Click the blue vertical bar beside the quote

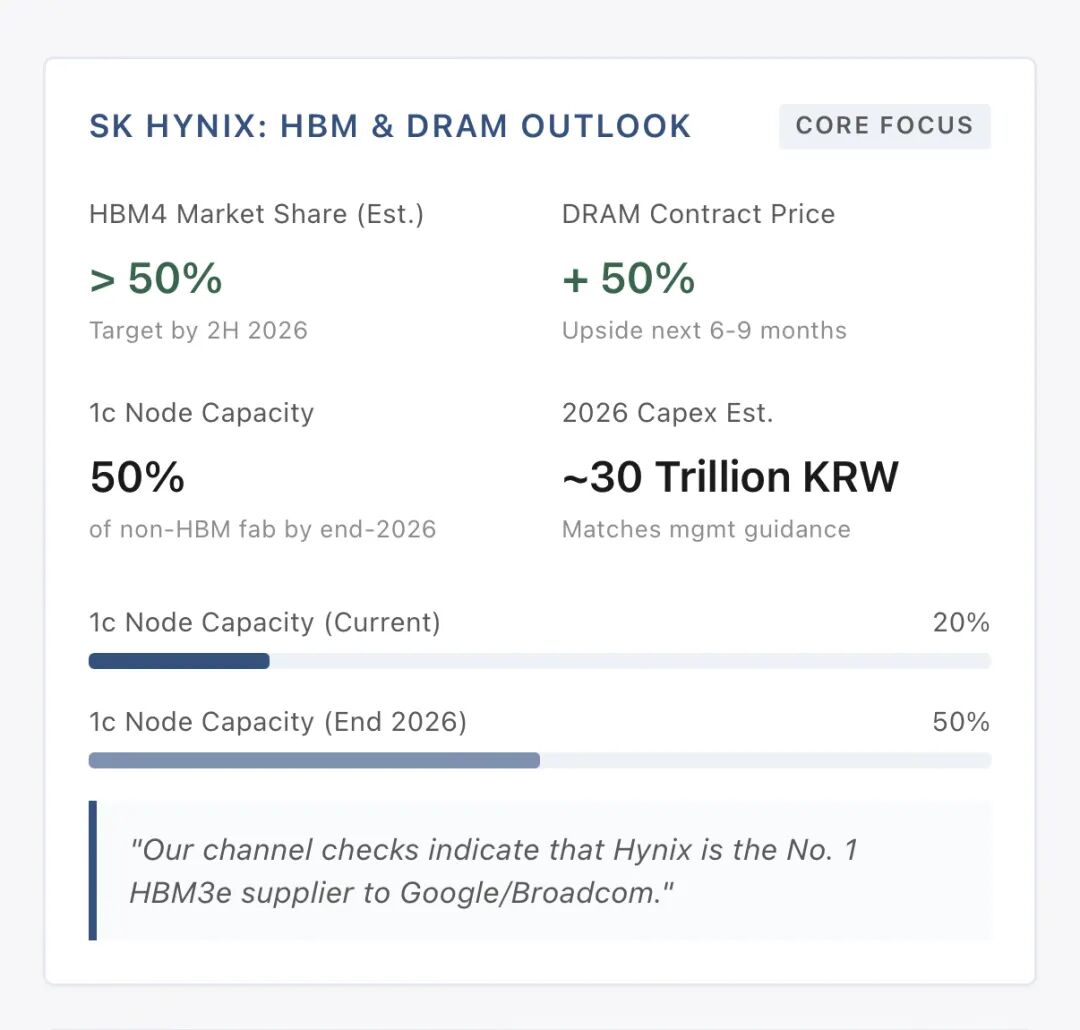click(93, 870)
